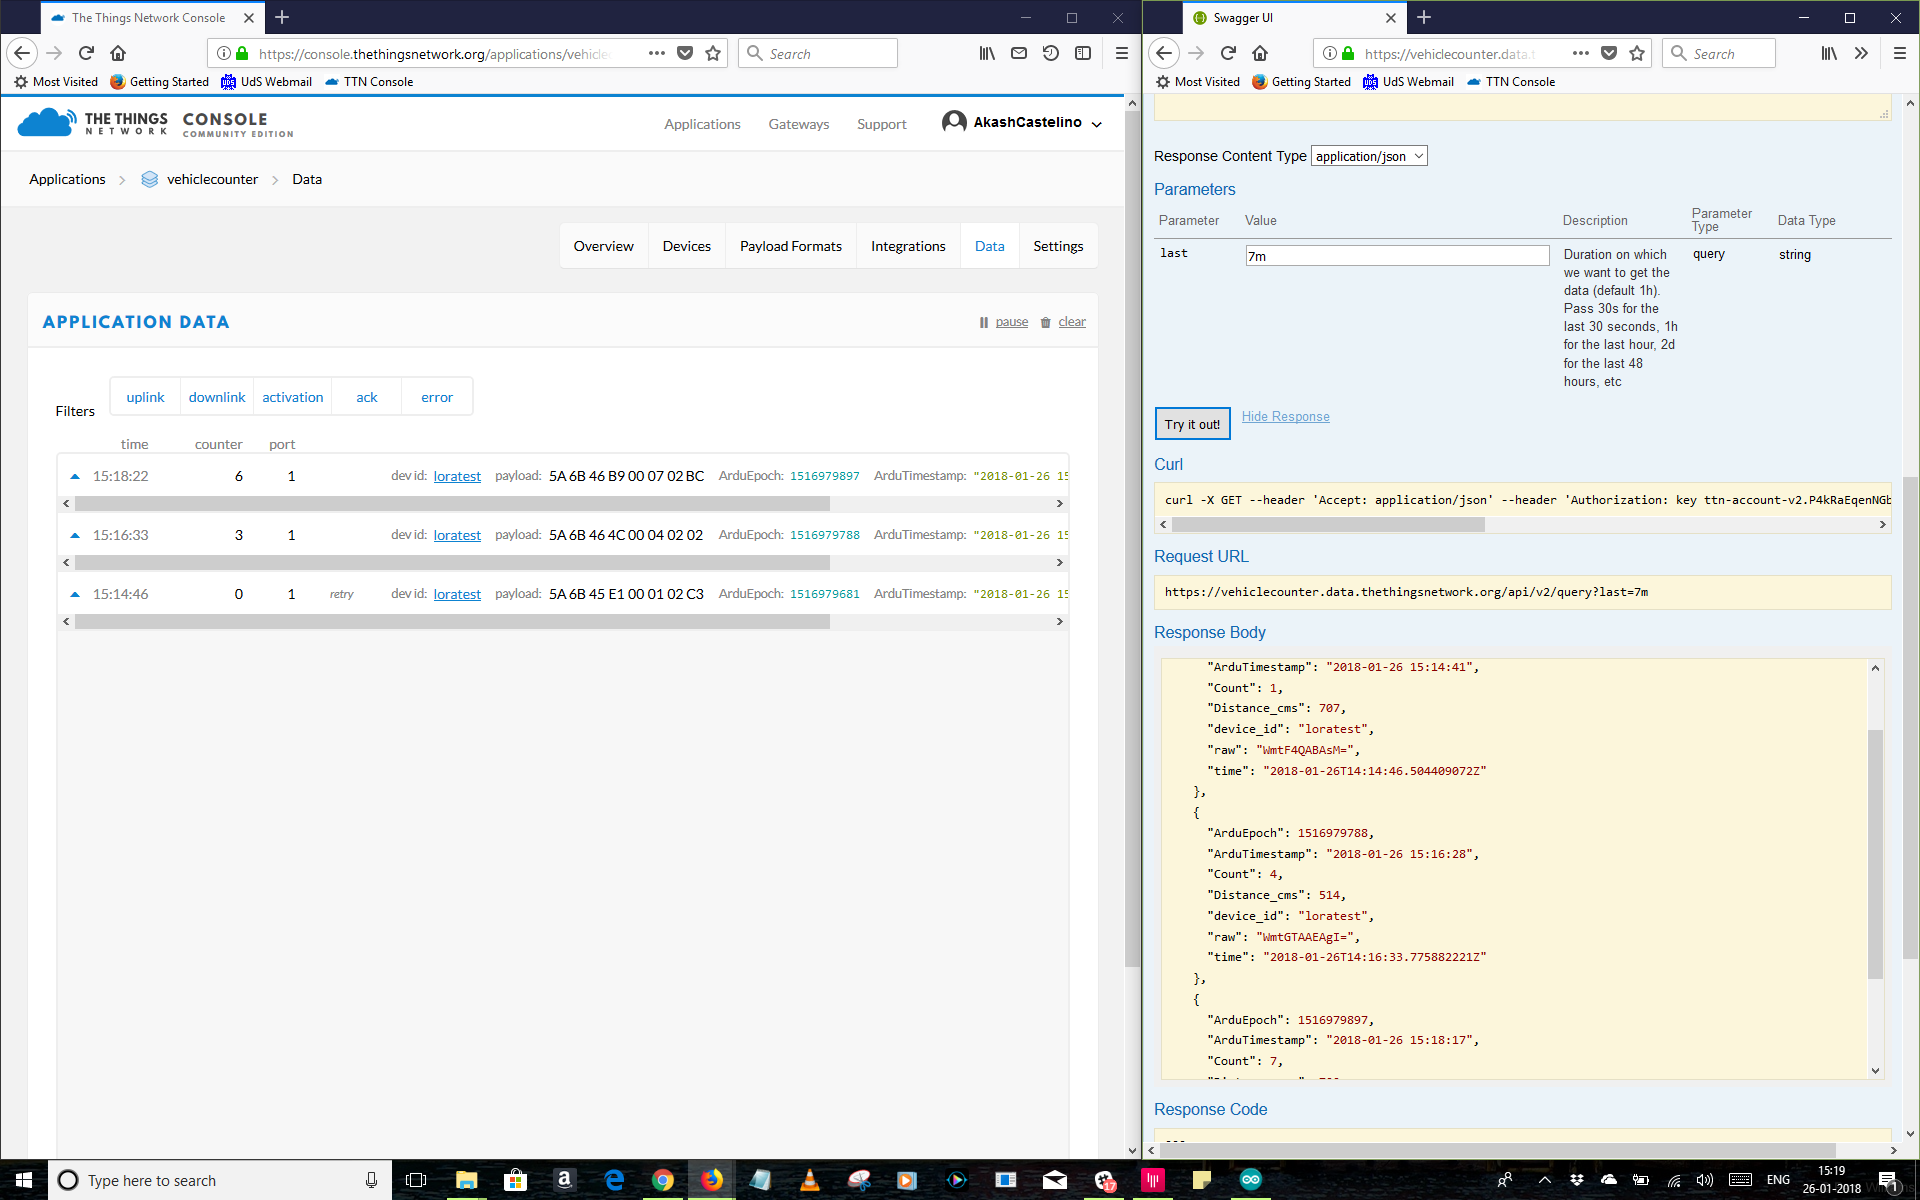The width and height of the screenshot is (1920, 1200).
Task: Open the TTN Console bookmark in left window
Action: click(x=369, y=82)
